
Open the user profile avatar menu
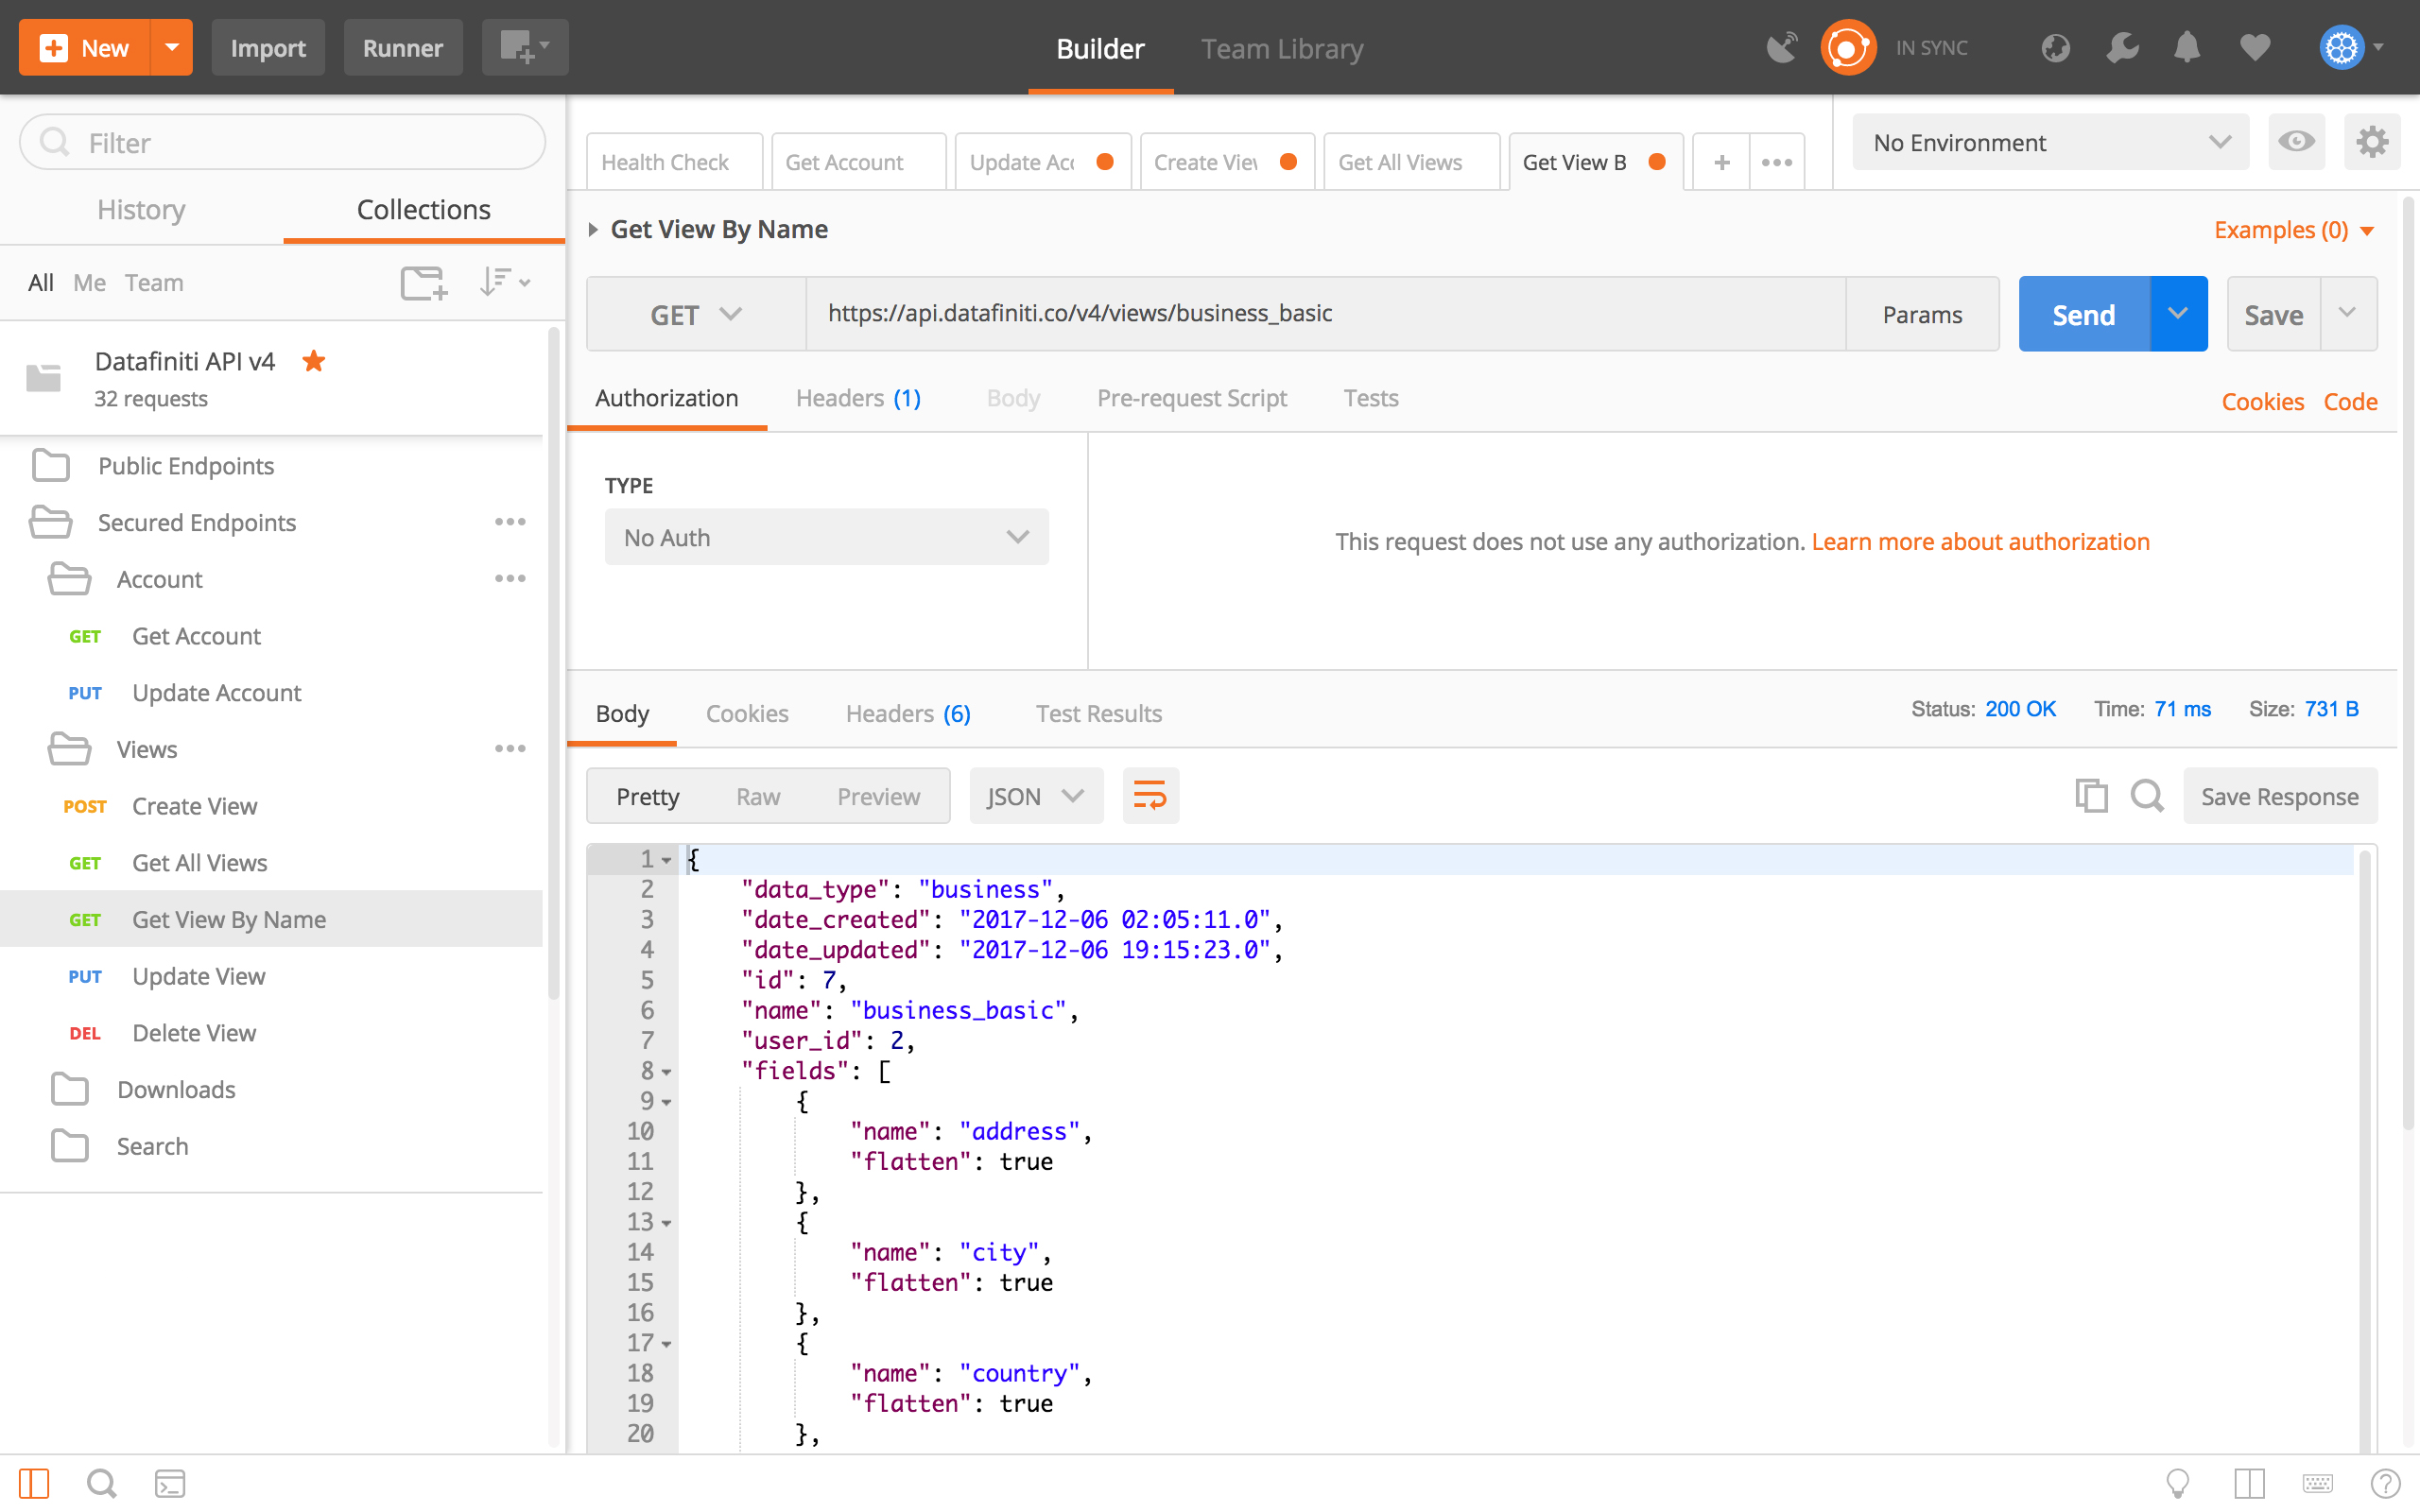pyautogui.click(x=2350, y=47)
